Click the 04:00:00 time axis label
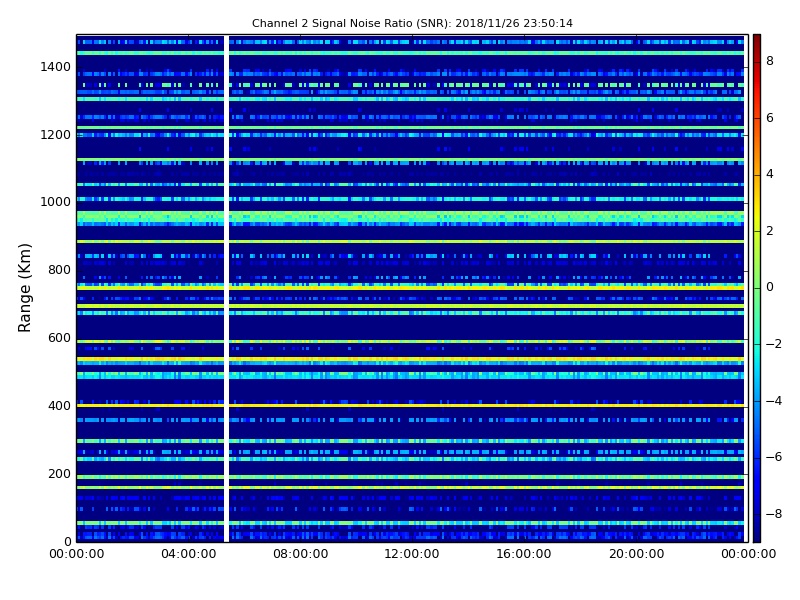 pyautogui.click(x=189, y=554)
